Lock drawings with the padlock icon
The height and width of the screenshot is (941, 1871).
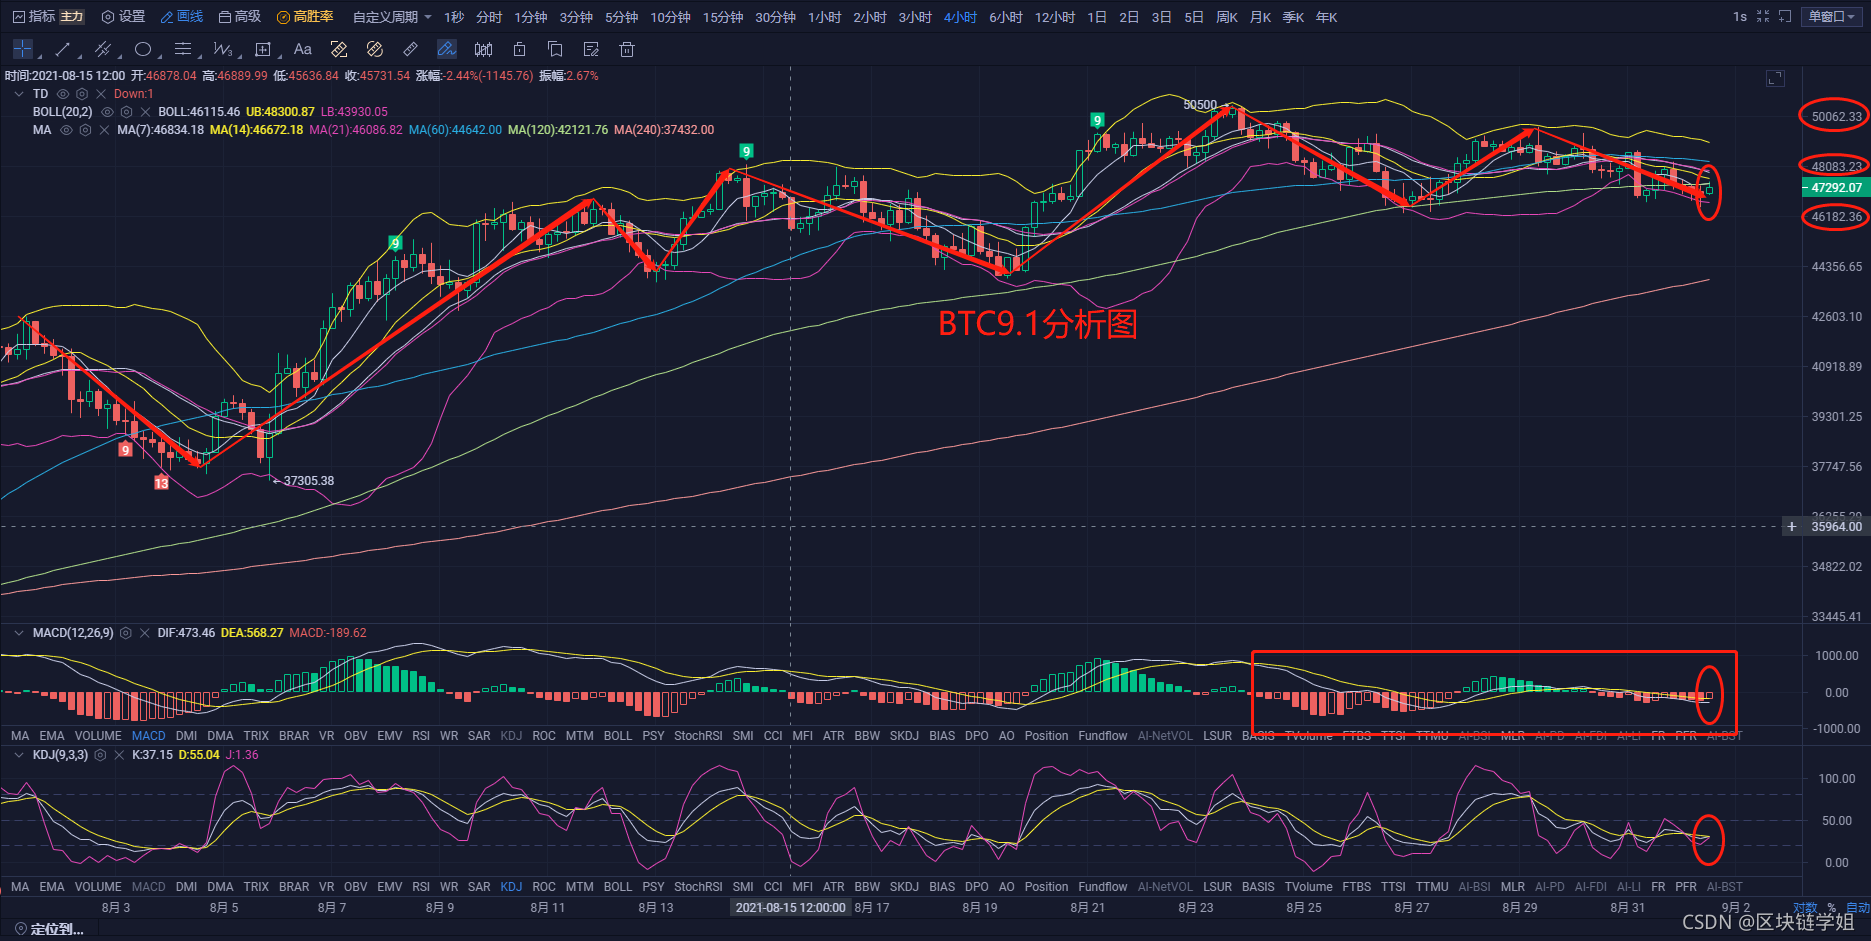(519, 49)
